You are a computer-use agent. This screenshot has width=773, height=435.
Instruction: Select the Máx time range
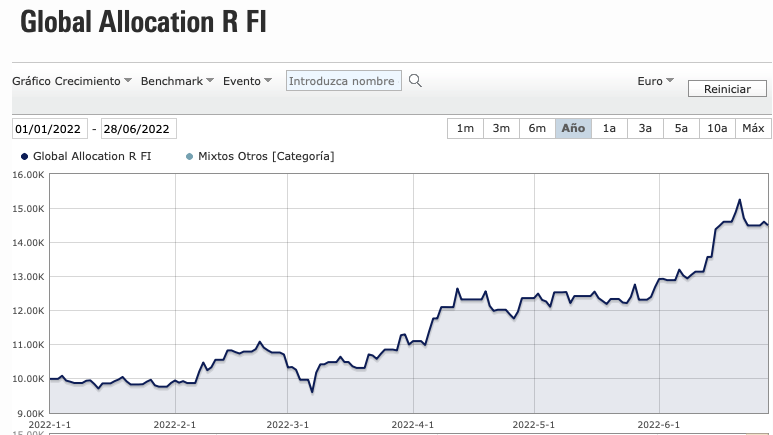pyautogui.click(x=754, y=128)
